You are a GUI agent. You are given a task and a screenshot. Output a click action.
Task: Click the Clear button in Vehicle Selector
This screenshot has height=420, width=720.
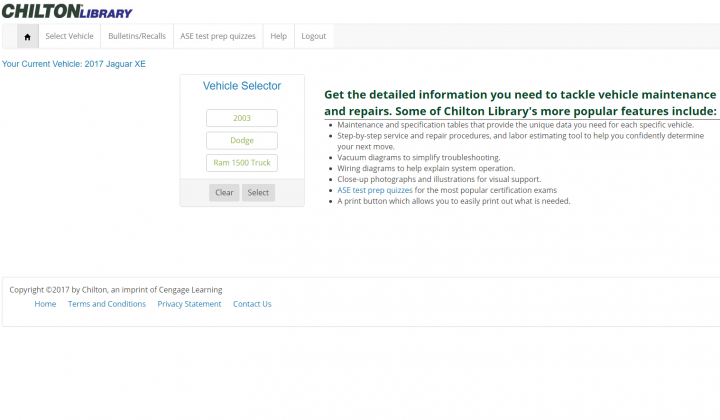(224, 193)
